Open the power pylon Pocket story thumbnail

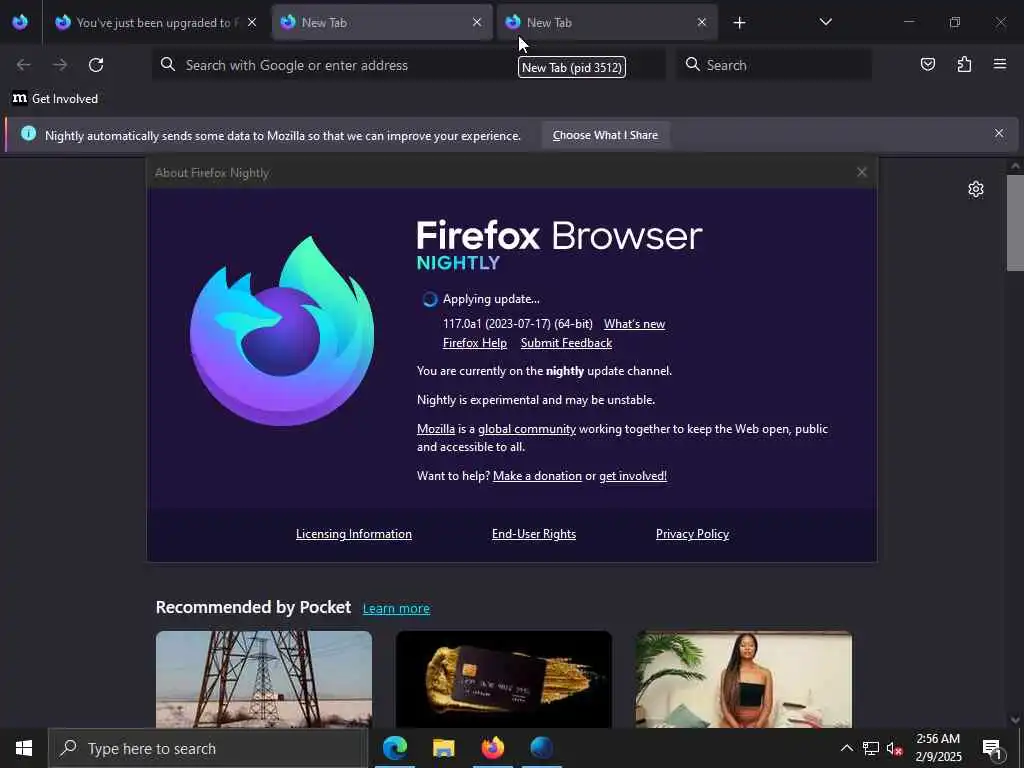click(264, 679)
